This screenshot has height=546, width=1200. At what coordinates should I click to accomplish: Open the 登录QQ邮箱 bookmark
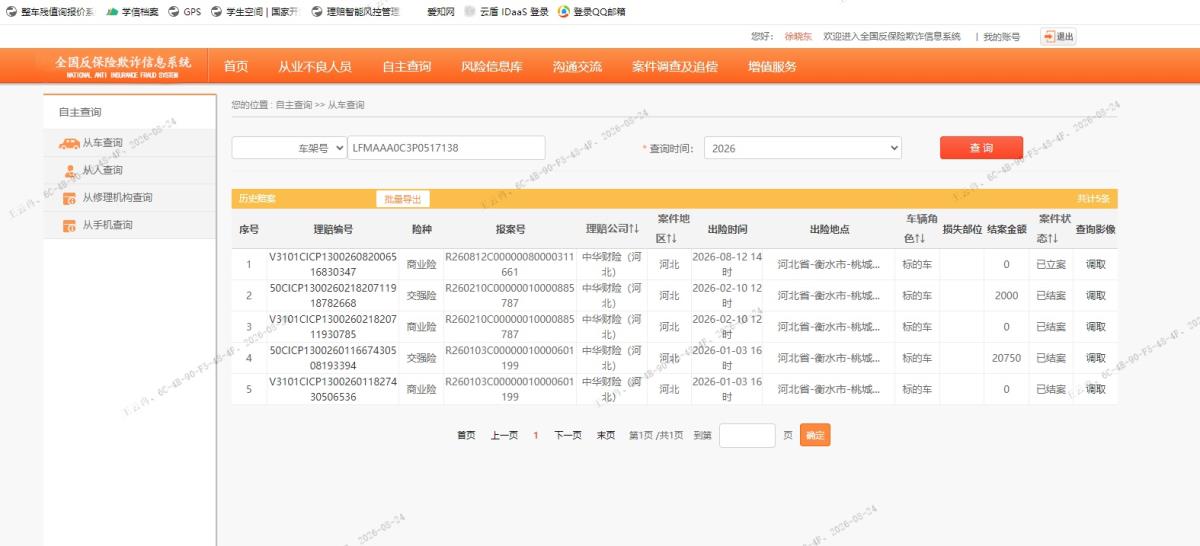pyautogui.click(x=592, y=11)
